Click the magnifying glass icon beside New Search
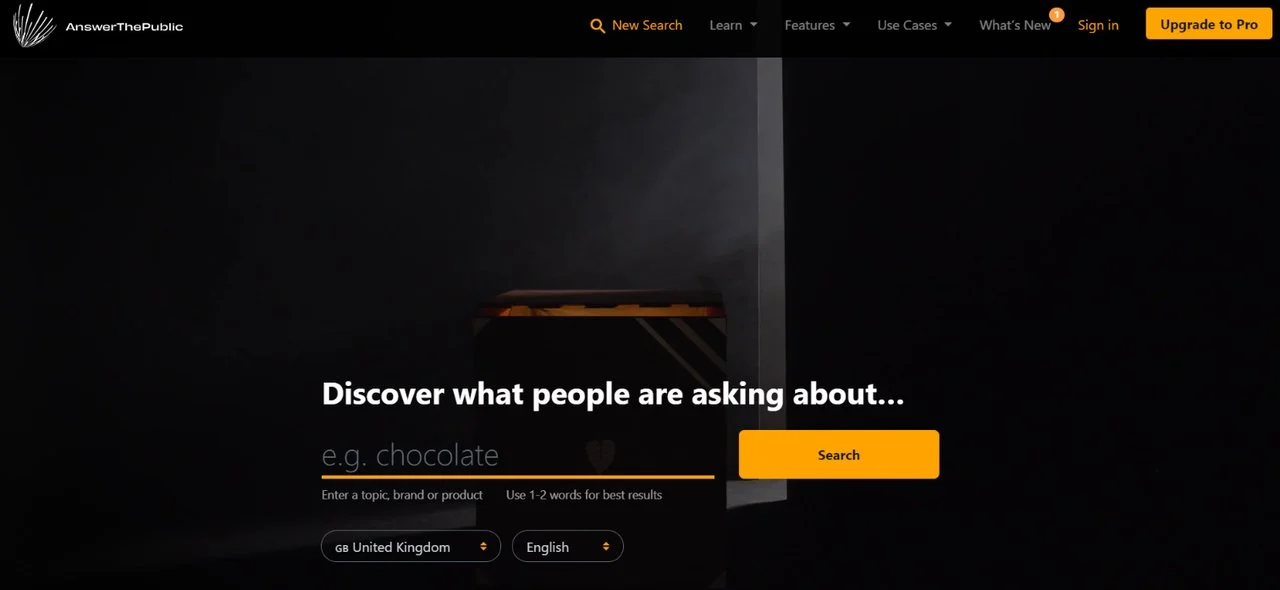This screenshot has width=1280, height=590. click(598, 26)
